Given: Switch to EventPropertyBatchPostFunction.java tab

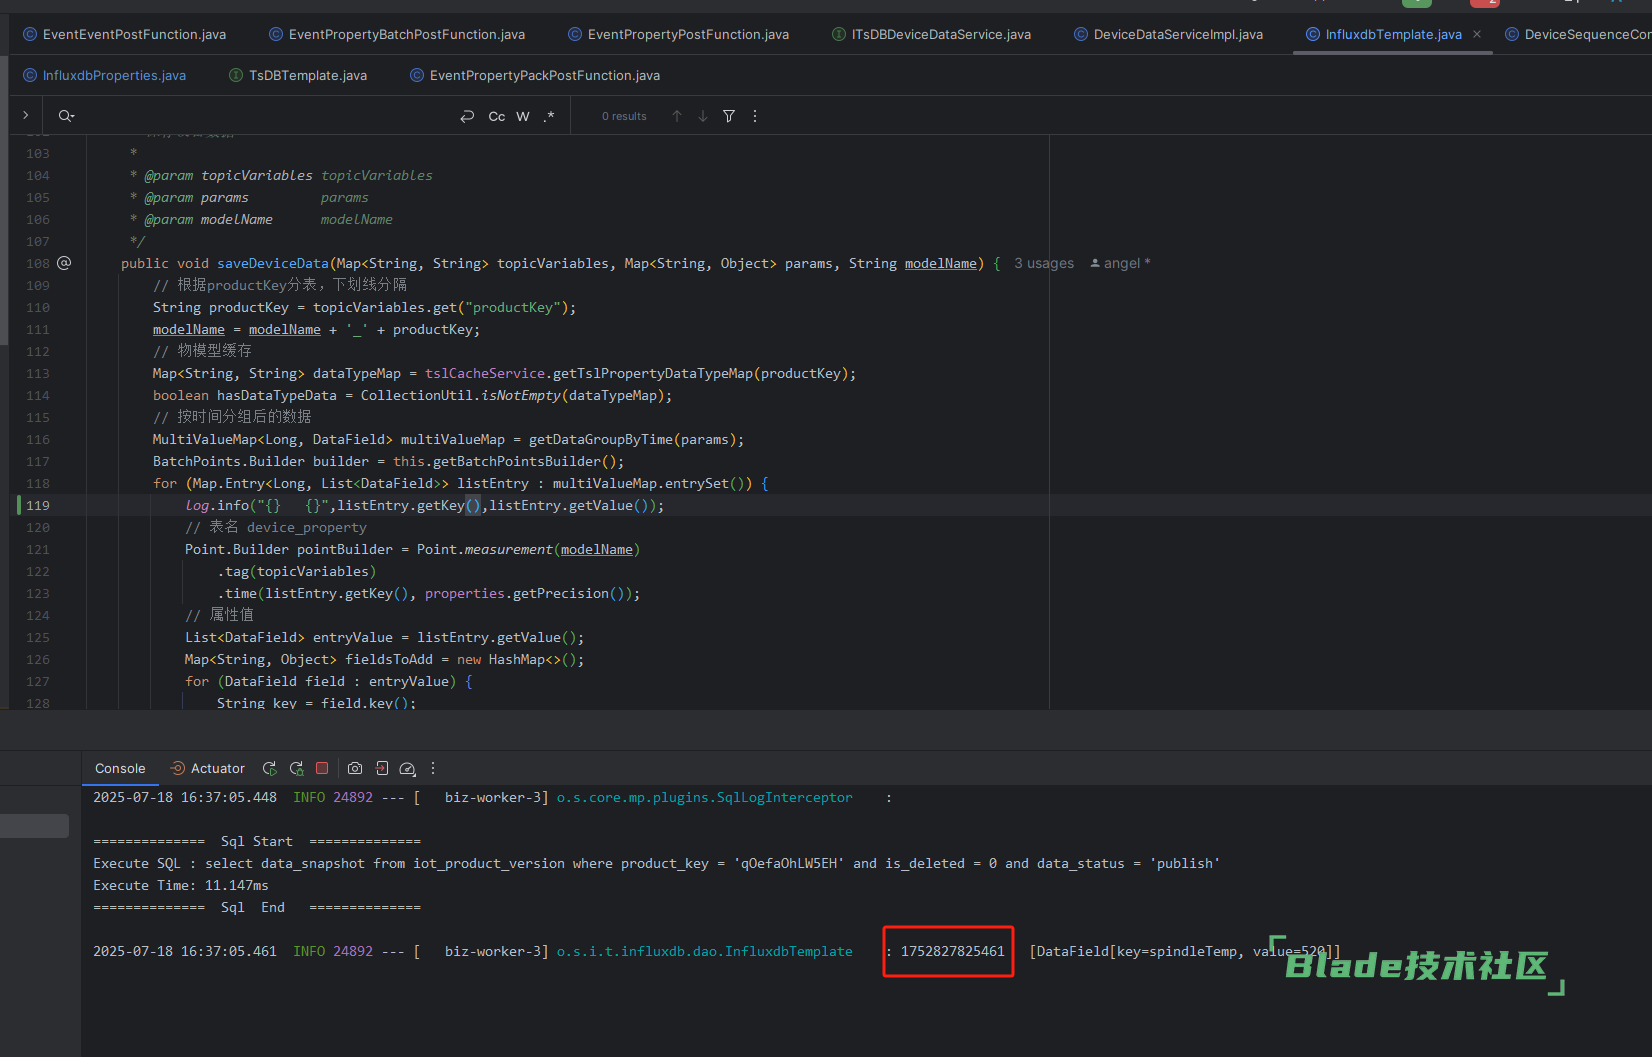Looking at the screenshot, I should [x=397, y=34].
